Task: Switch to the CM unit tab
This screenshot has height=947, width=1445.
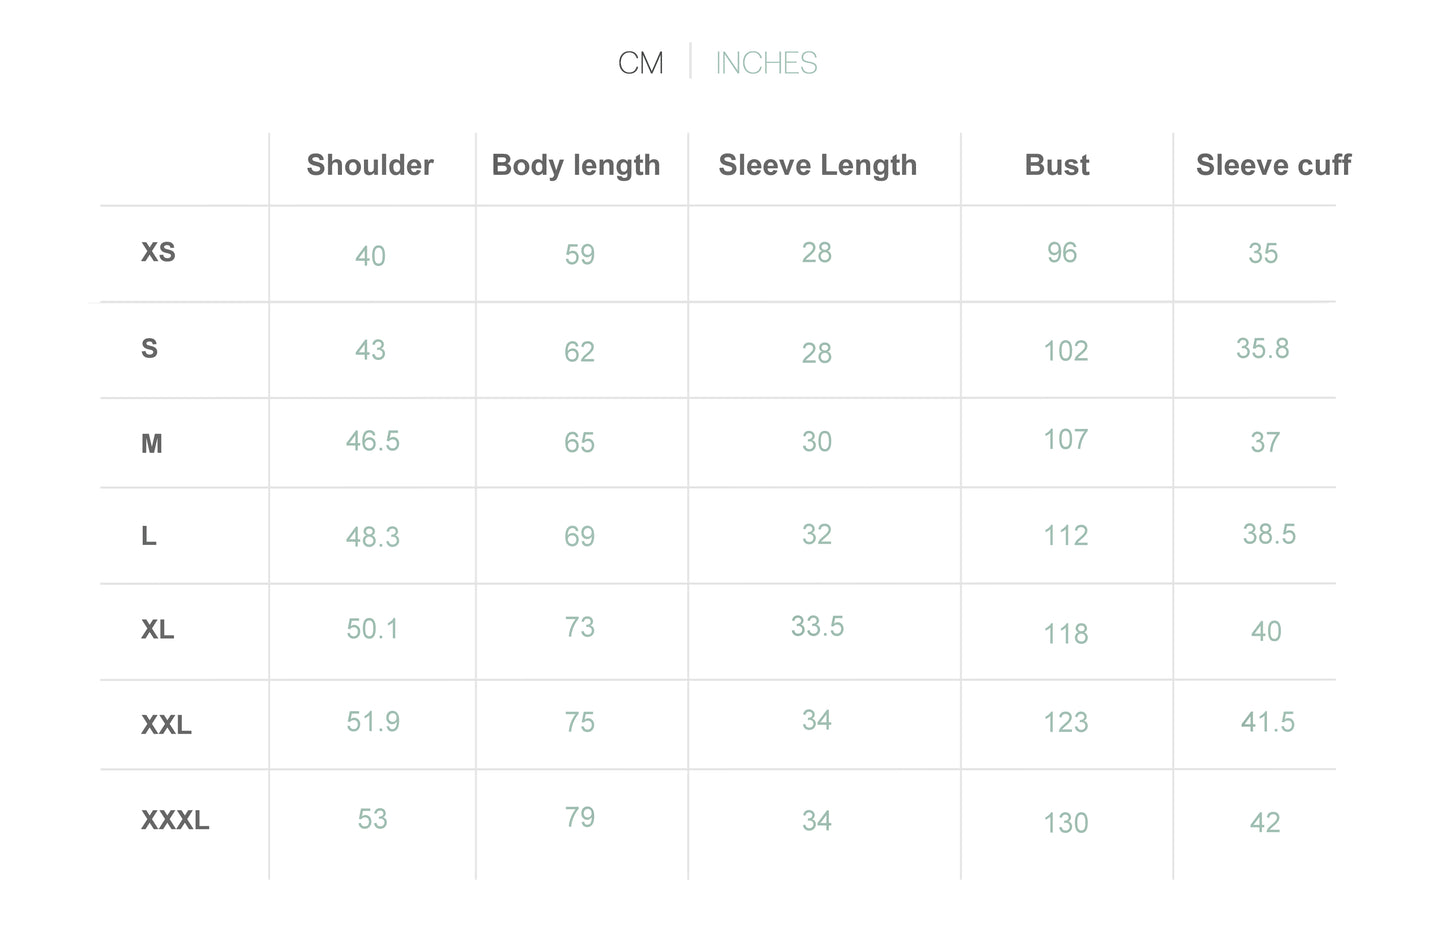Action: [x=640, y=63]
